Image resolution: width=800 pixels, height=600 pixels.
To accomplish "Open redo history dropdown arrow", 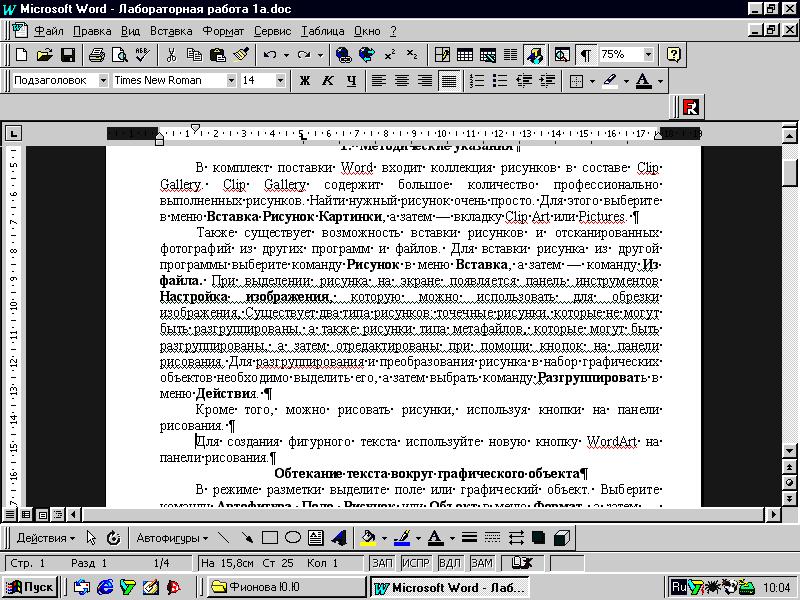I will point(320,55).
